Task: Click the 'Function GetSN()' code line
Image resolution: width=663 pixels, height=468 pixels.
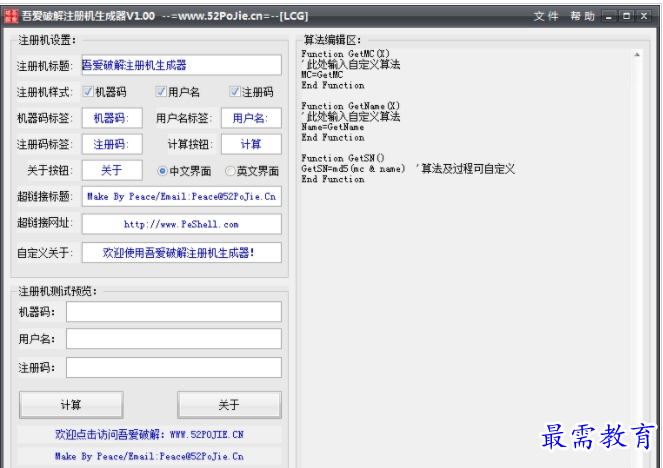Action: [343, 158]
